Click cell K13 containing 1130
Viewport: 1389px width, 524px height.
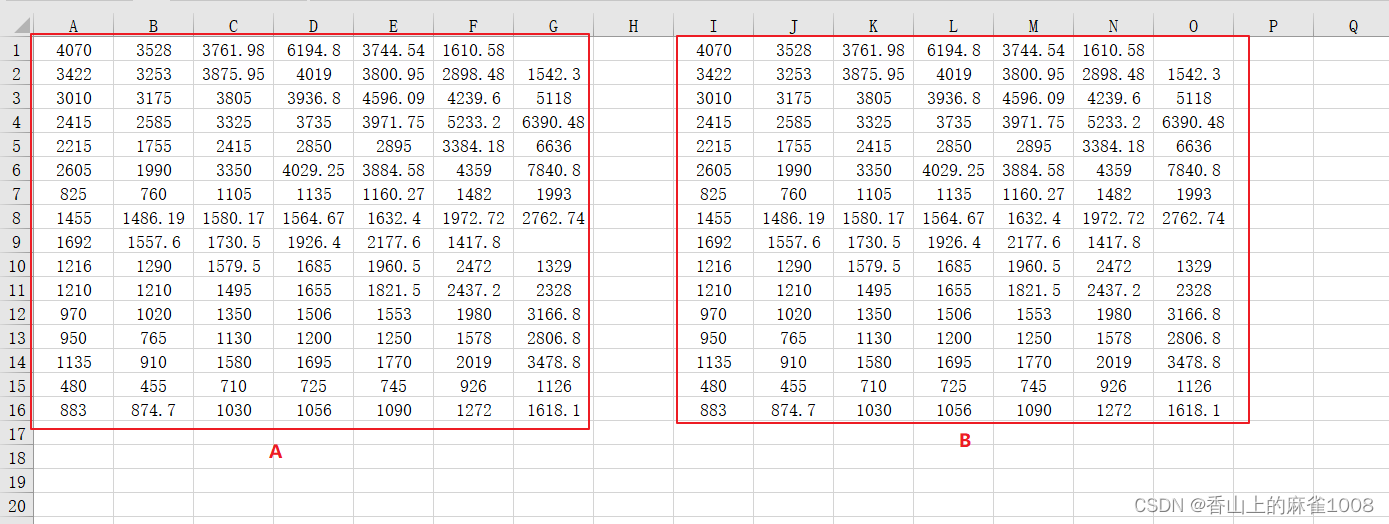pyautogui.click(x=874, y=338)
